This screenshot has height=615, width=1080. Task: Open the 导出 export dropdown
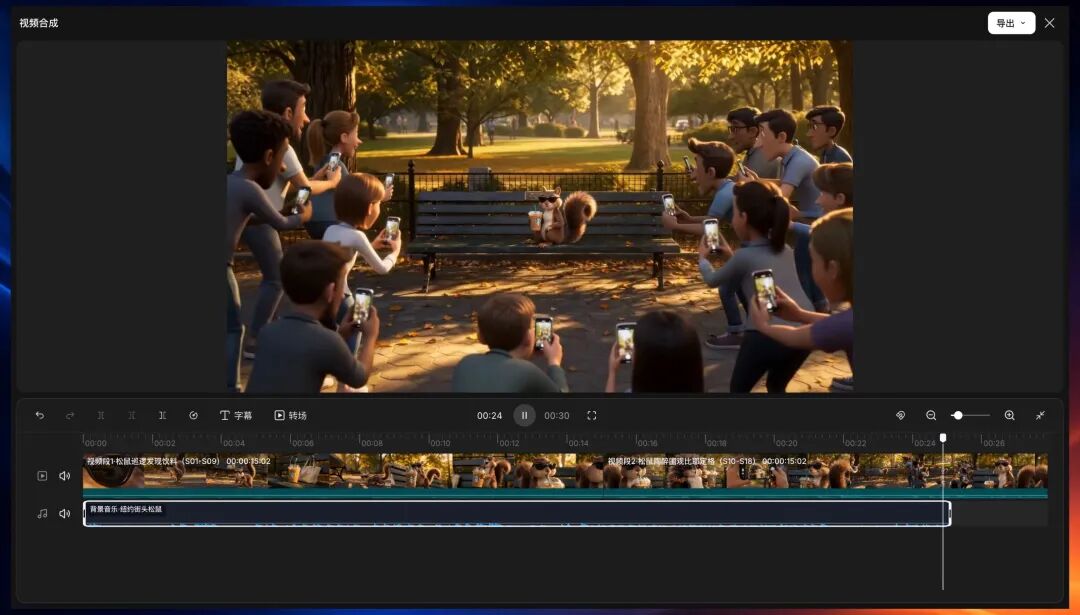pyautogui.click(x=1011, y=23)
